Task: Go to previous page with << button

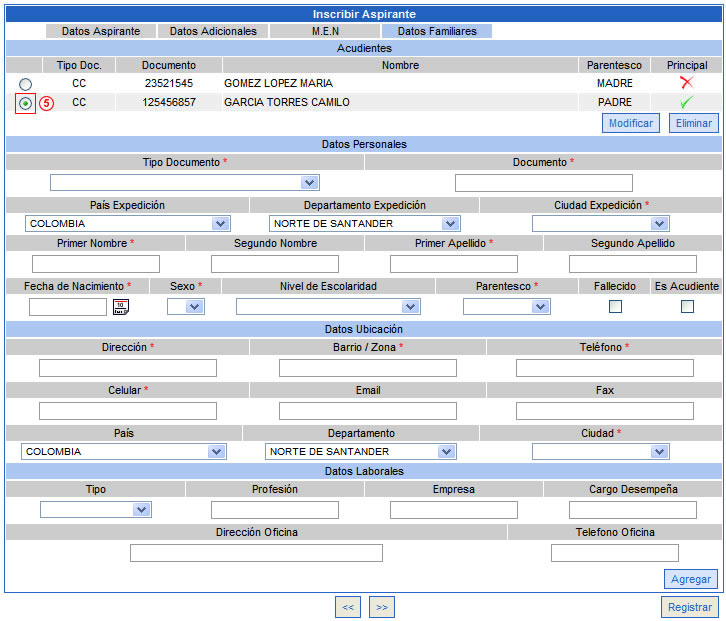Action: tap(348, 606)
